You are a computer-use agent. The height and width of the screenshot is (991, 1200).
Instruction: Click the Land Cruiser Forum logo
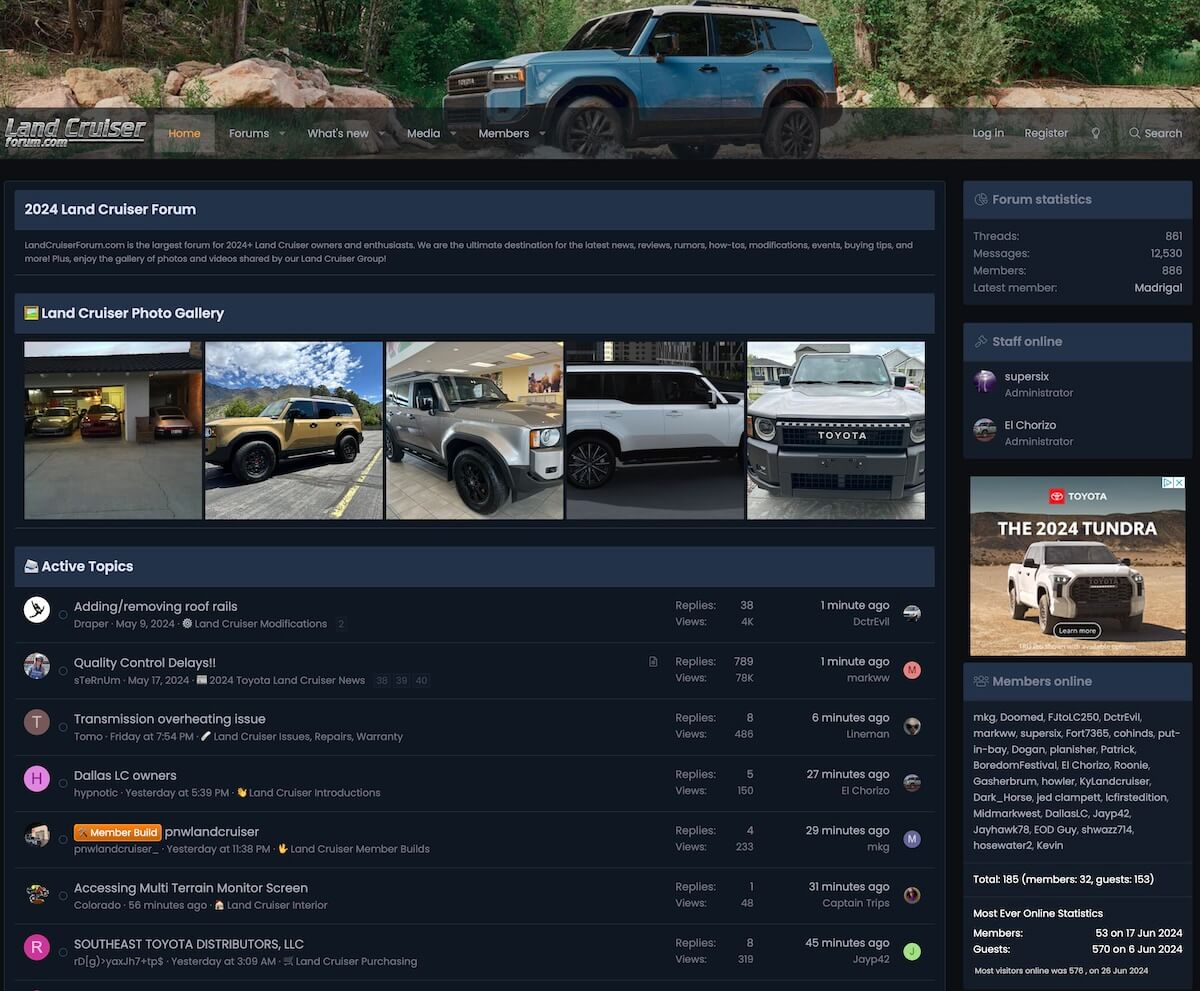click(x=76, y=133)
